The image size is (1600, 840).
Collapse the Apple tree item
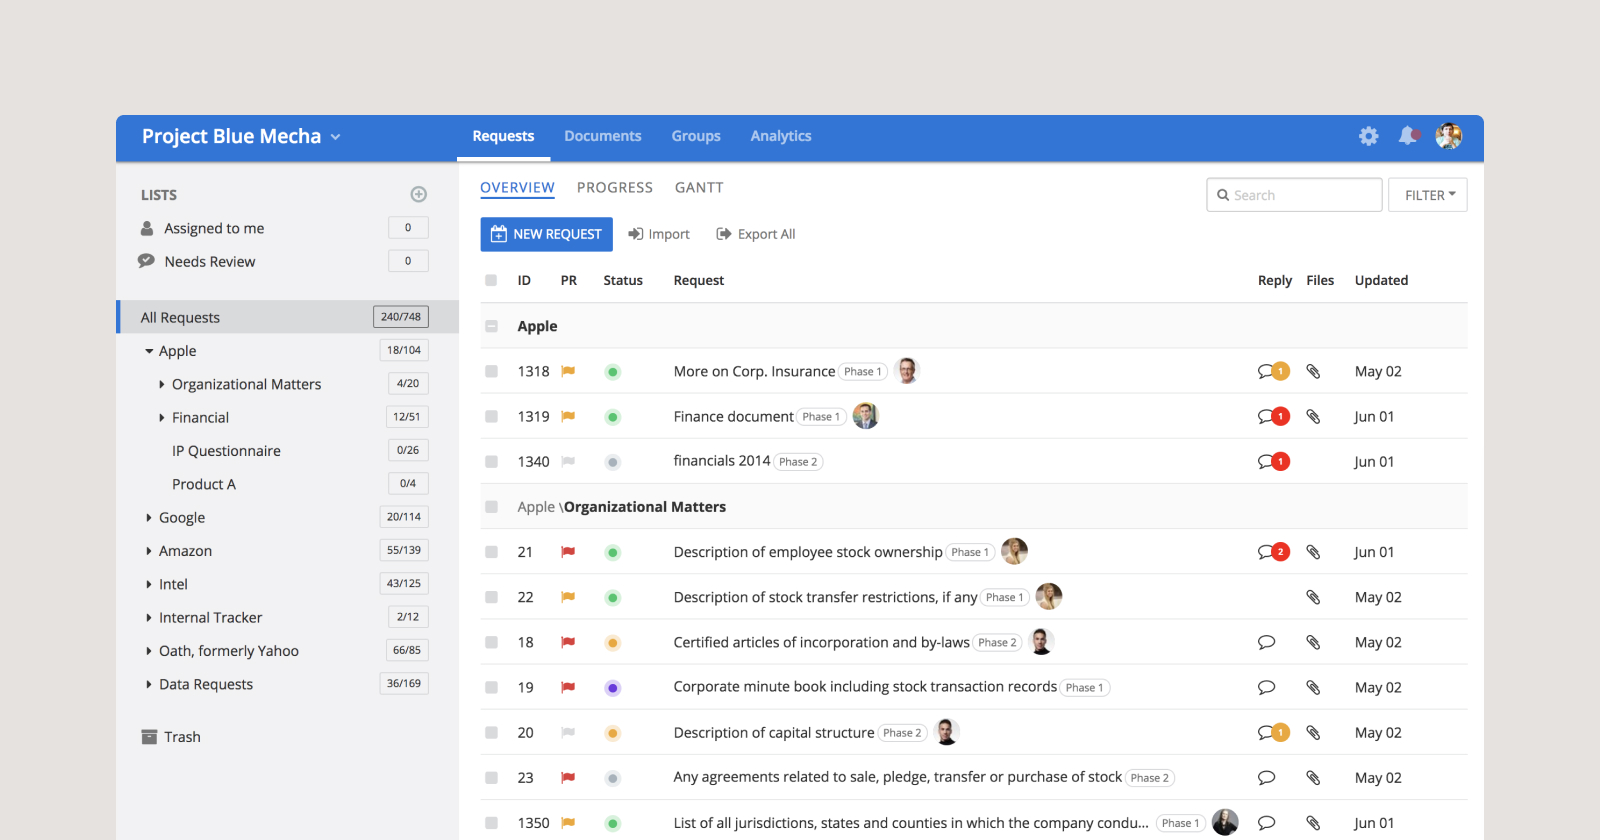(x=149, y=351)
